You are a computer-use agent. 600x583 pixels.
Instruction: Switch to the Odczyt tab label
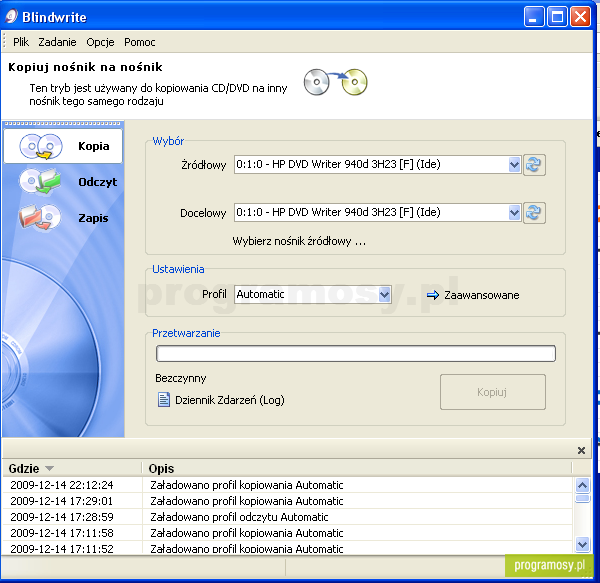(98, 182)
